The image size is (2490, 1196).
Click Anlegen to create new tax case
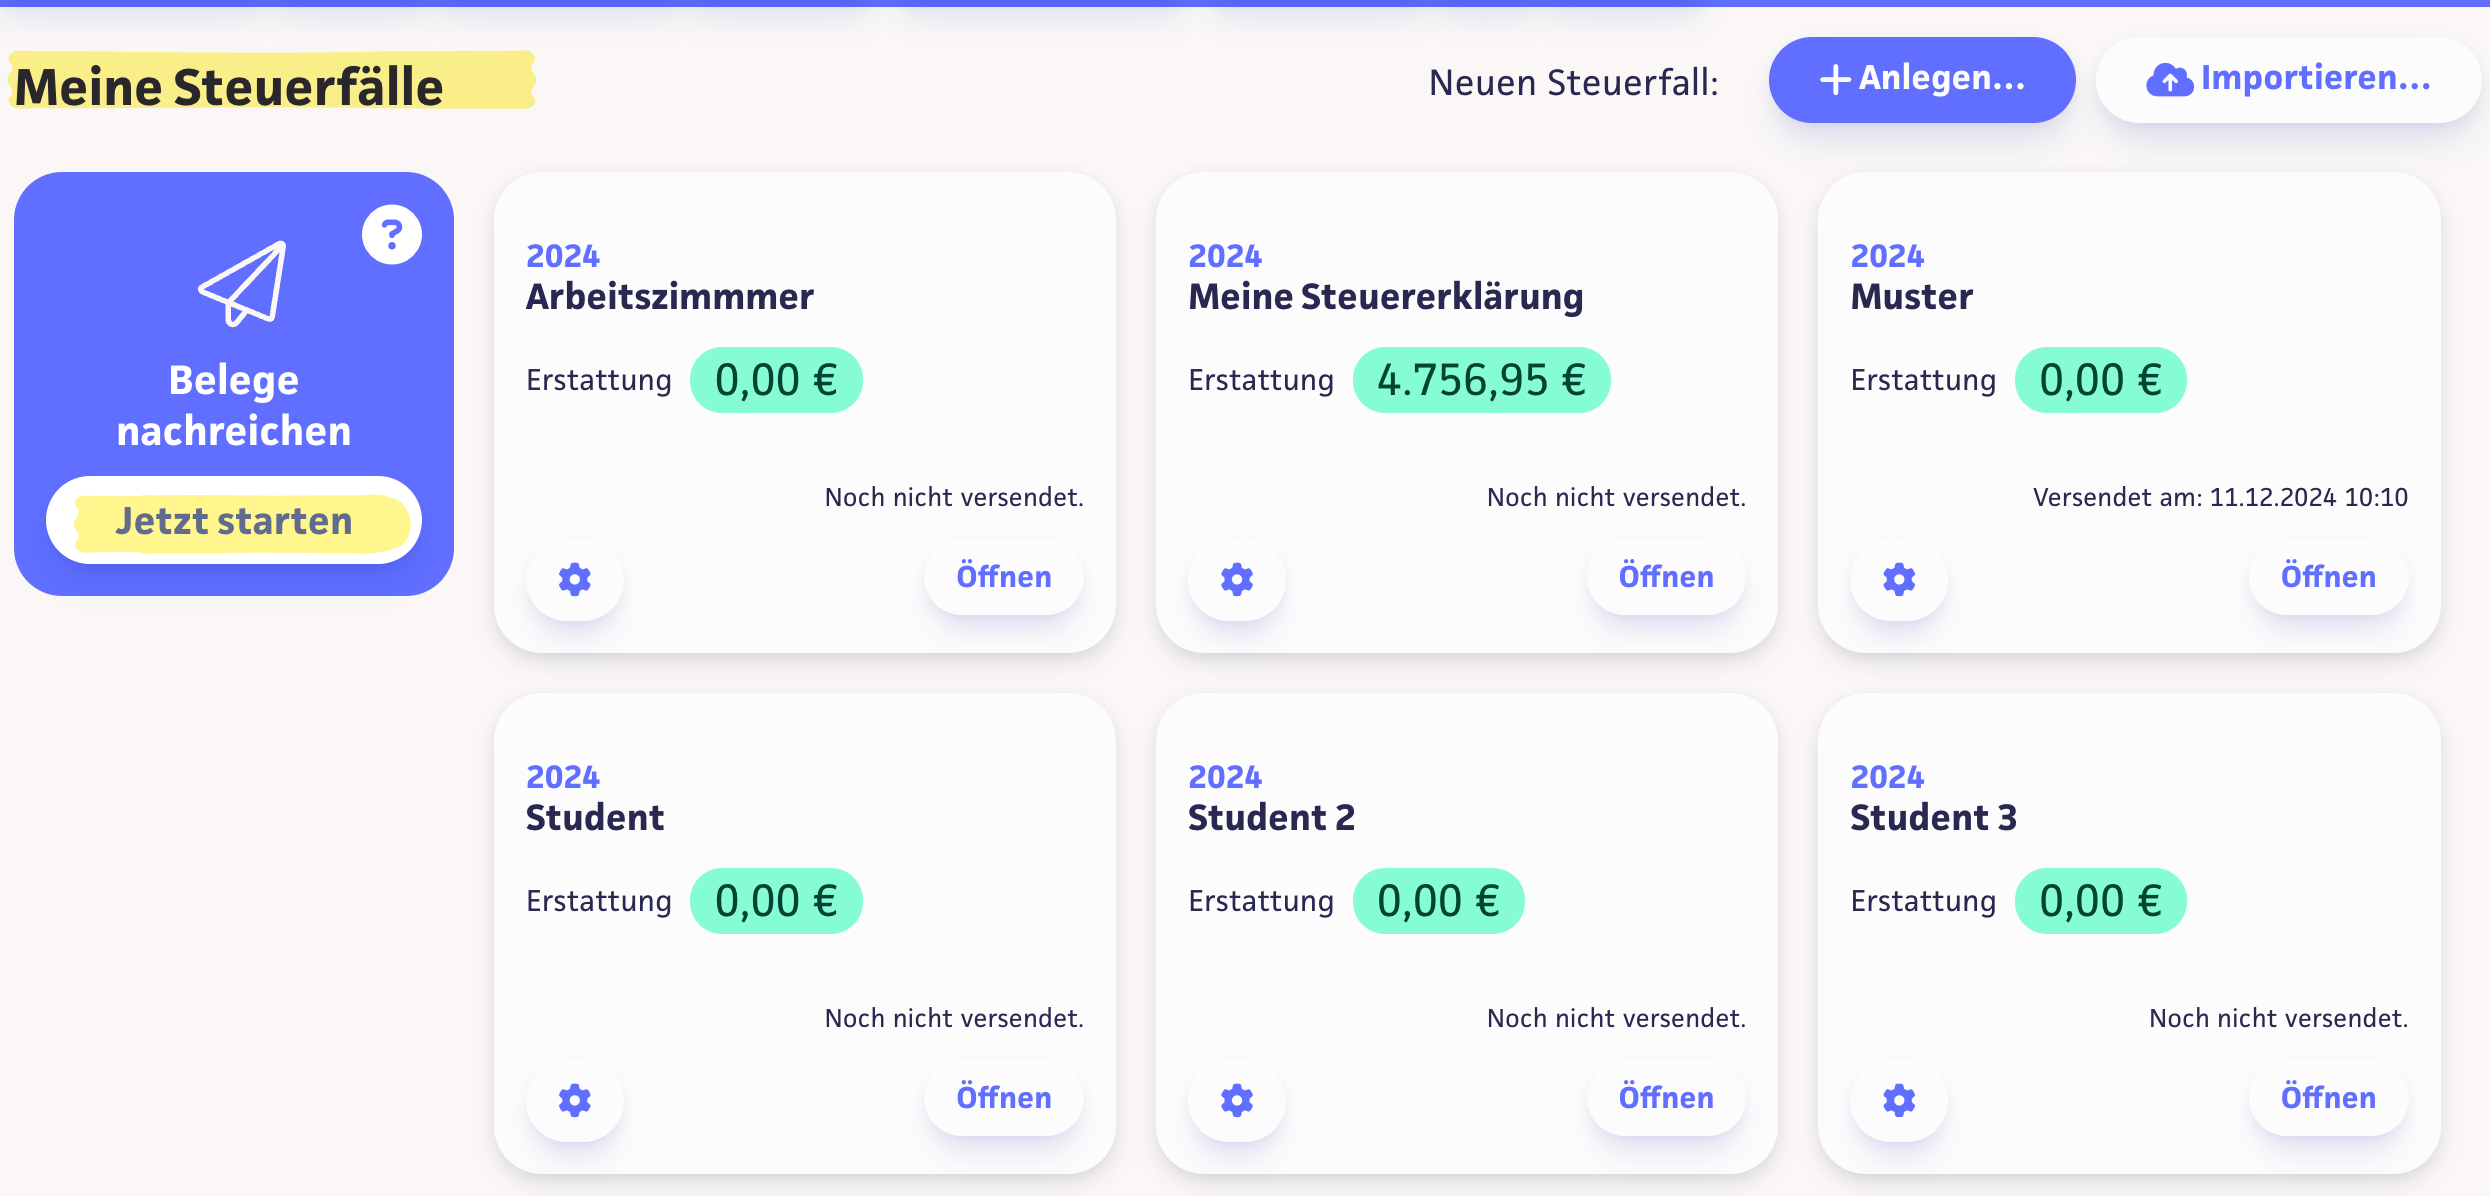[x=1921, y=80]
